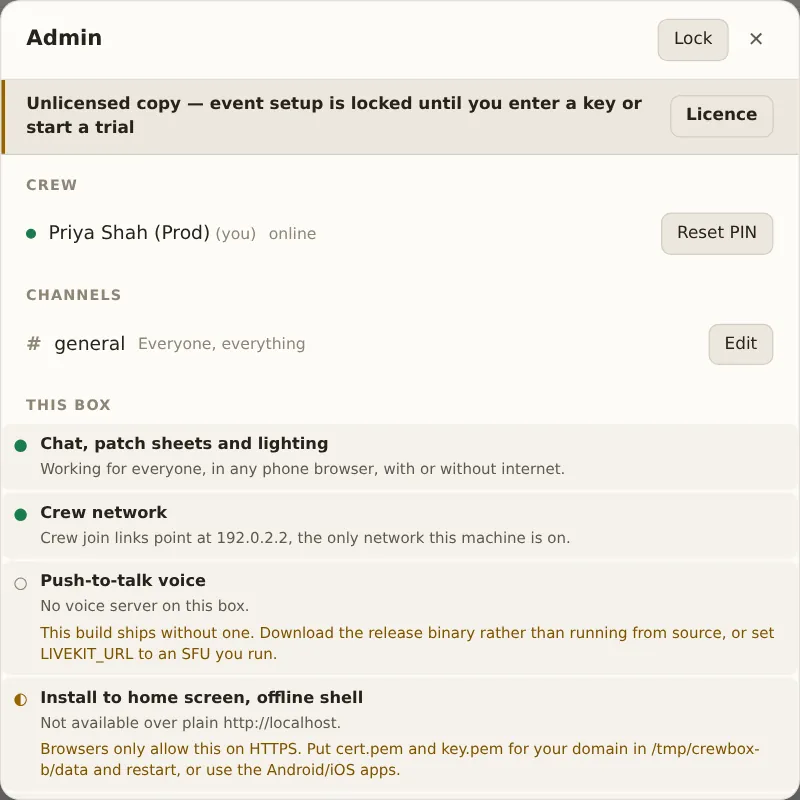The width and height of the screenshot is (800, 800).
Task: Click the 'Working for everyone' status description
Action: pos(303,469)
